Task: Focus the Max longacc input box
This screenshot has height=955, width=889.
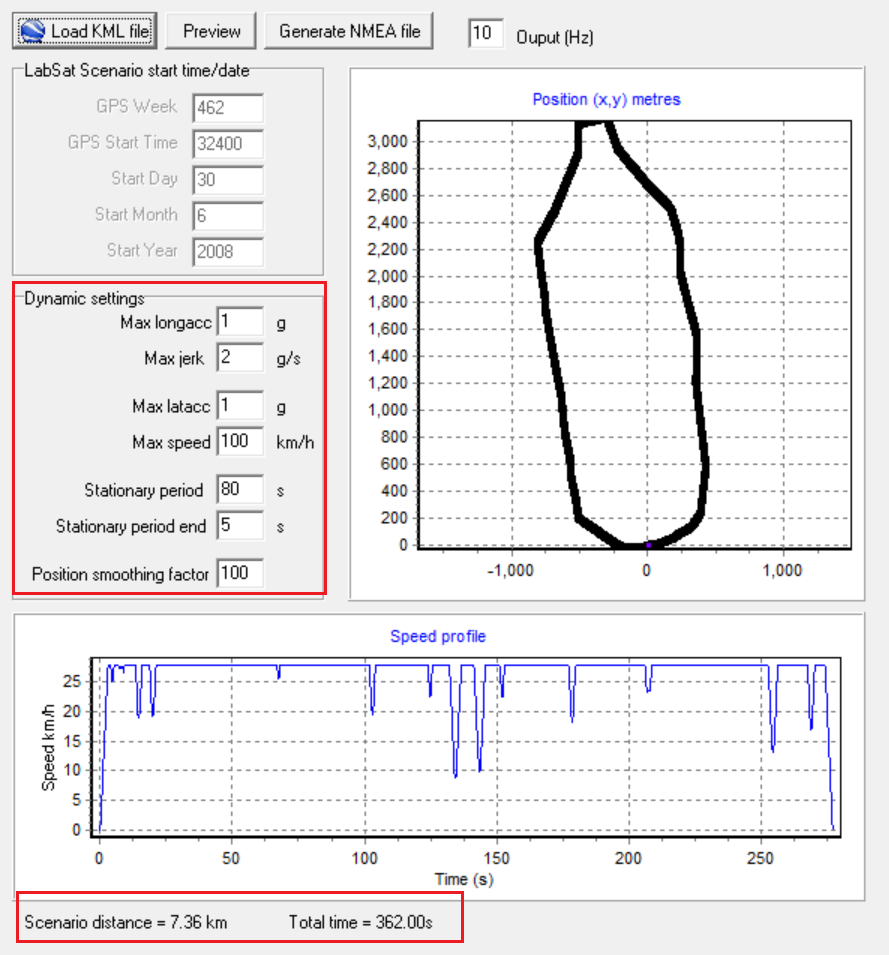Action: click(x=240, y=322)
